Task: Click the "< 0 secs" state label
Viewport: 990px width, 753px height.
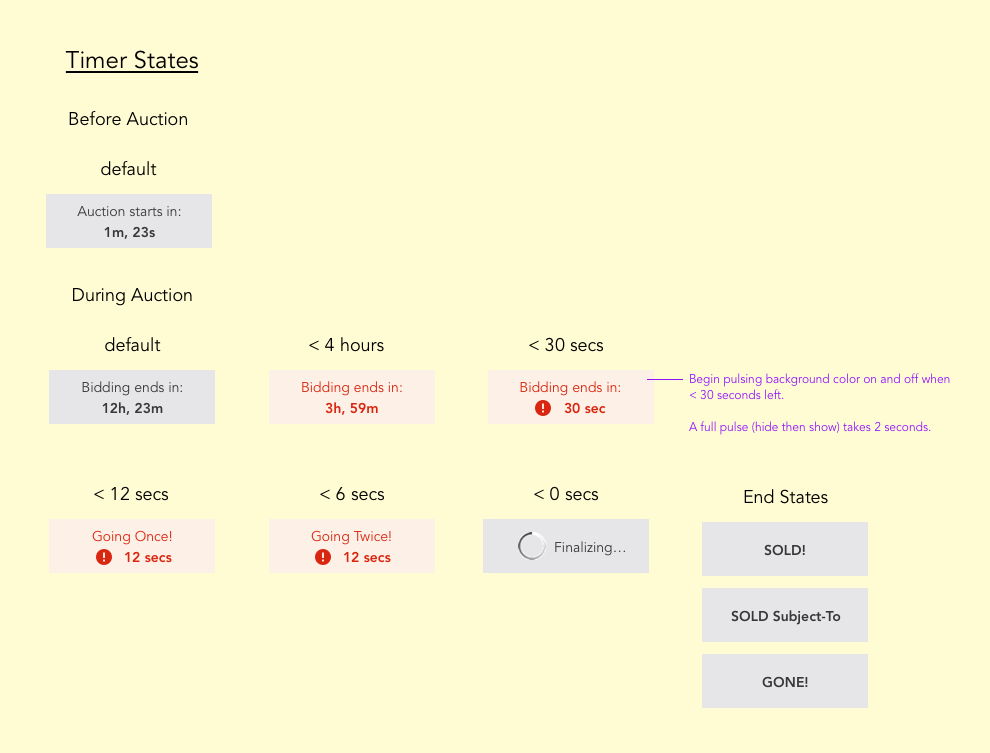Action: [x=566, y=494]
